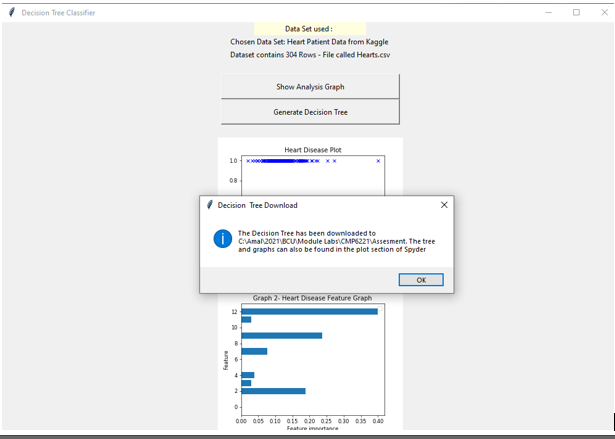Click the longest bar at feature 12
615x439 pixels.
click(x=309, y=311)
